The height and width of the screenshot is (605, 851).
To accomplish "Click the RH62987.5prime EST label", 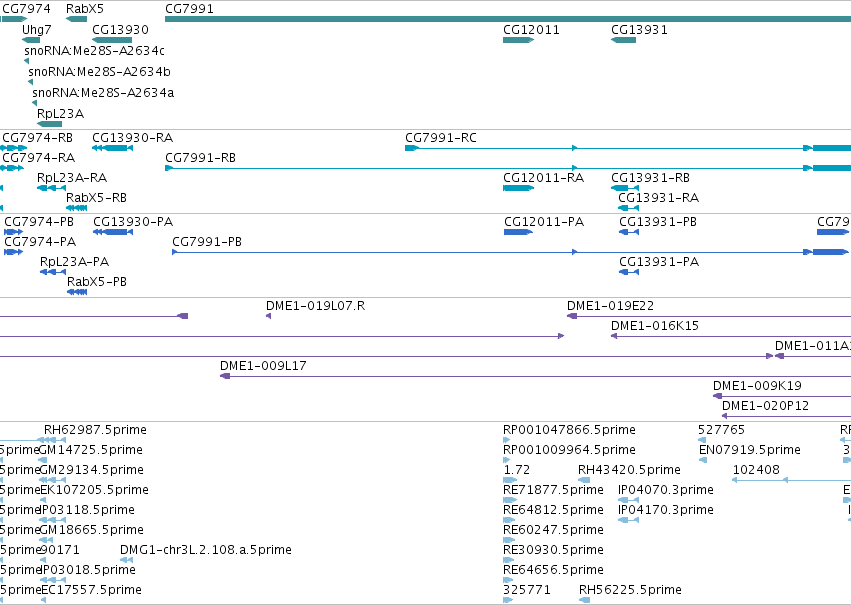I will coord(96,430).
